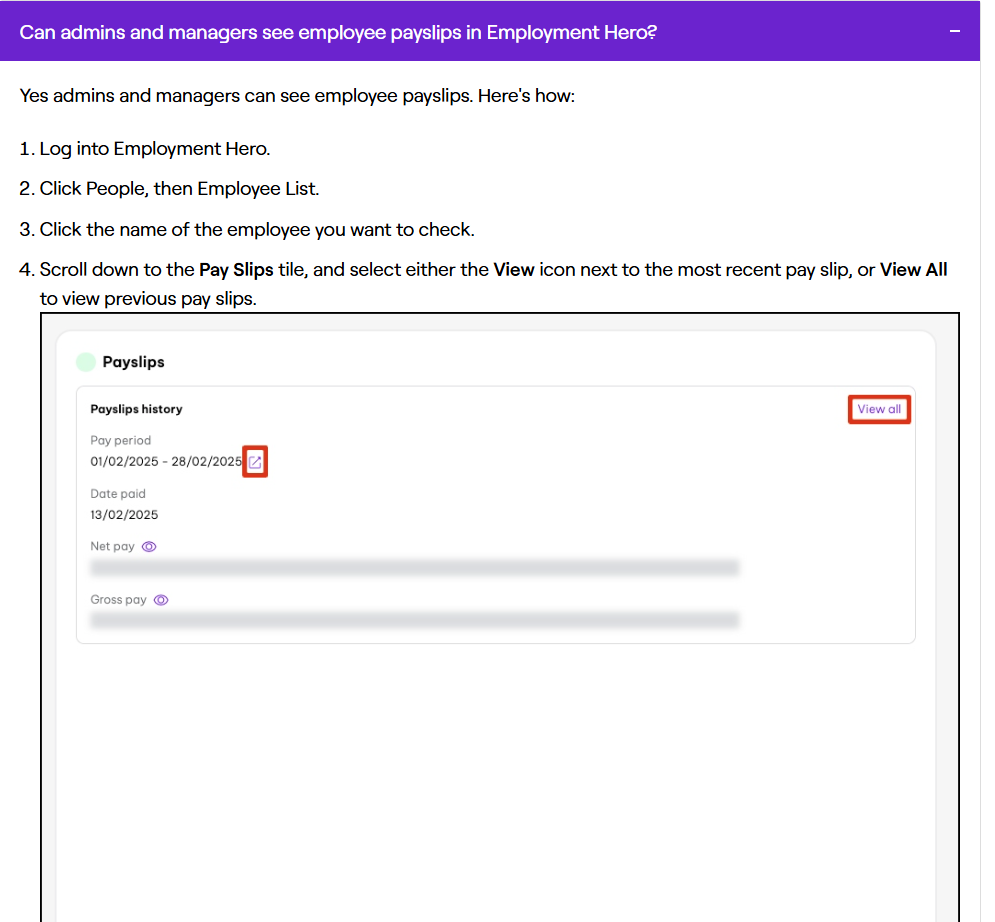
Task: Reveal Net pay with the eye icon
Action: coord(149,546)
